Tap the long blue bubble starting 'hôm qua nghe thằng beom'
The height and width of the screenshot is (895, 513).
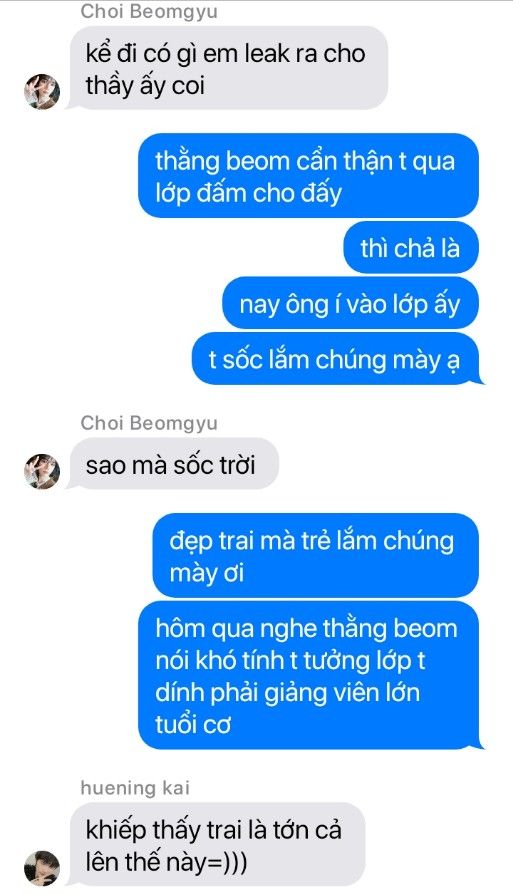coord(309,675)
